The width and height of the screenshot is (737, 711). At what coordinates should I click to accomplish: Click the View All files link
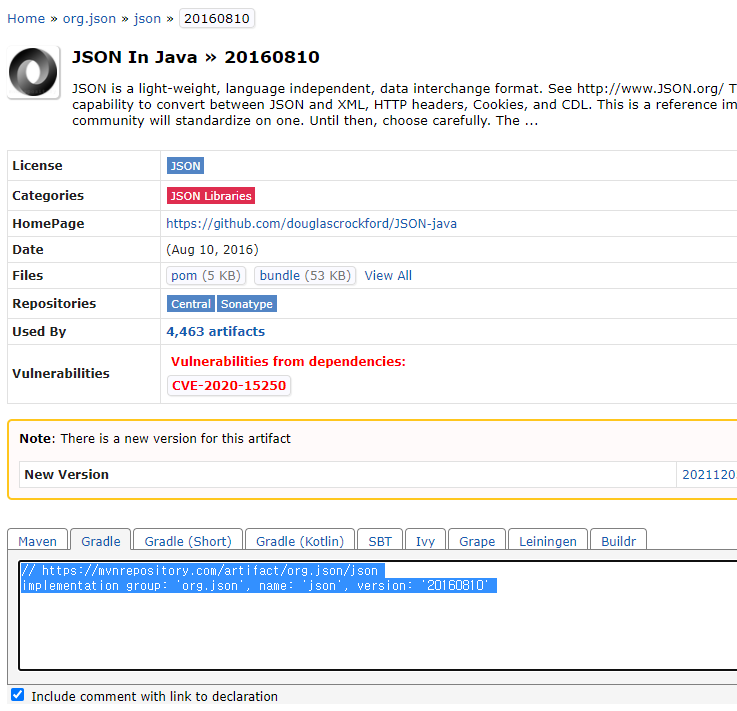[x=388, y=275]
